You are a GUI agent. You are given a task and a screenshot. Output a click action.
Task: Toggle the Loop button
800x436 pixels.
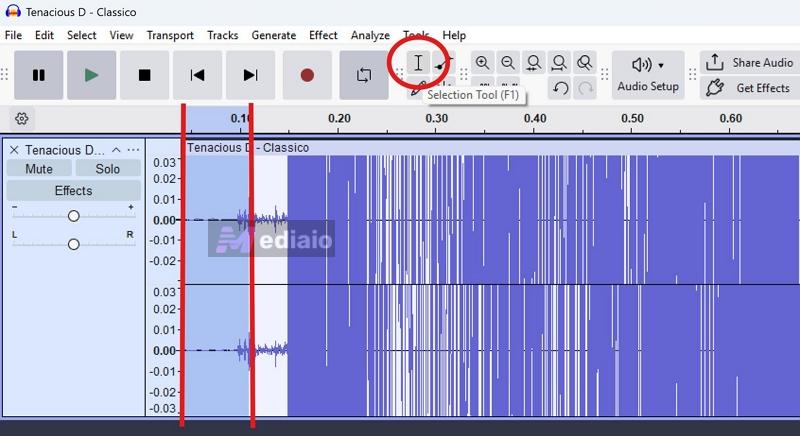pyautogui.click(x=364, y=75)
